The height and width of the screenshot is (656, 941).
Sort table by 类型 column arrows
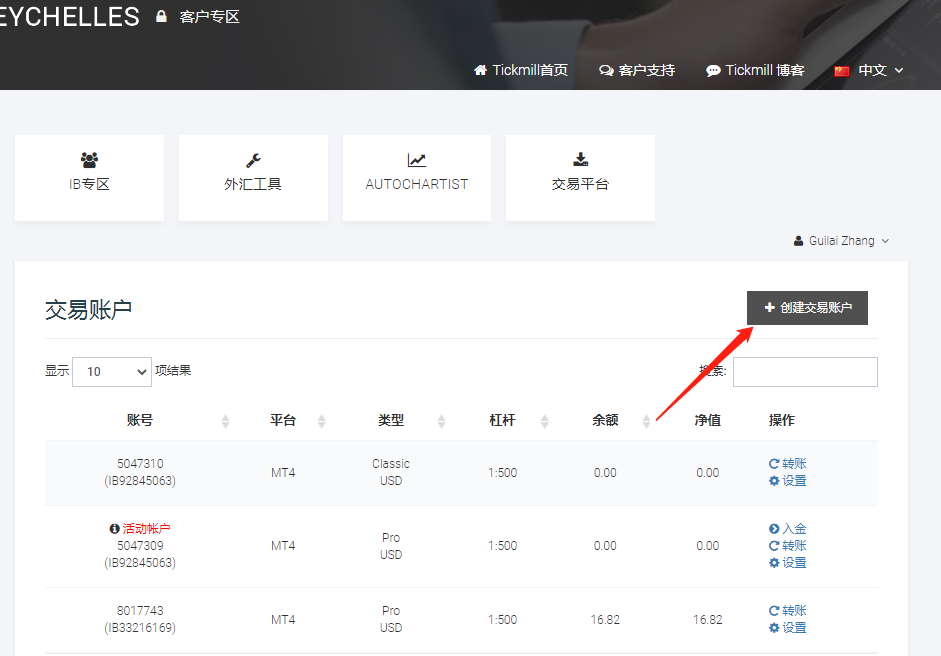(441, 421)
